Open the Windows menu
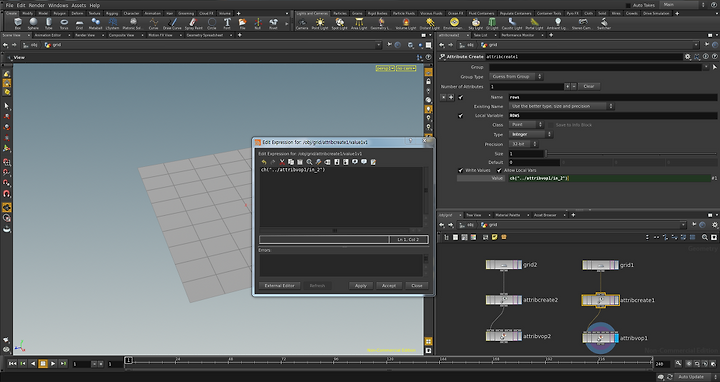Viewport: 720px width, 382px height. (x=58, y=6)
